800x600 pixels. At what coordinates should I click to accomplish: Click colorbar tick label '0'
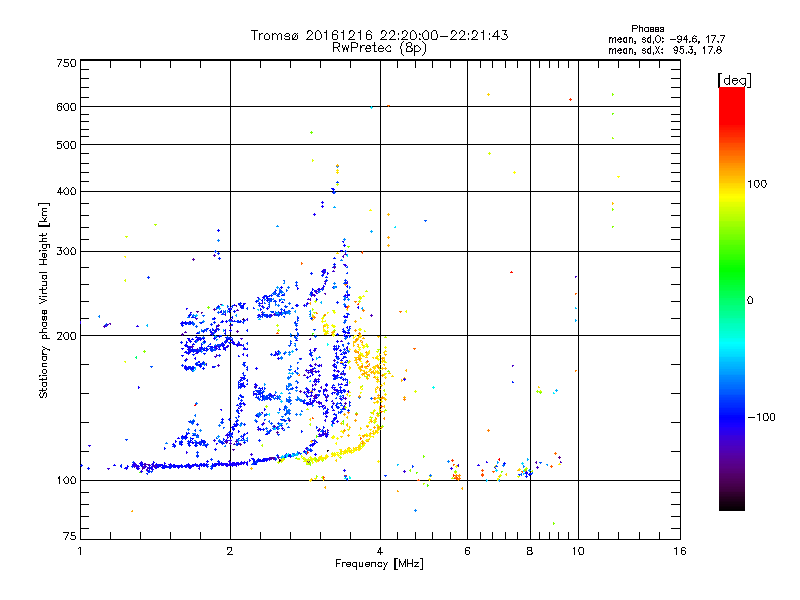[750, 301]
